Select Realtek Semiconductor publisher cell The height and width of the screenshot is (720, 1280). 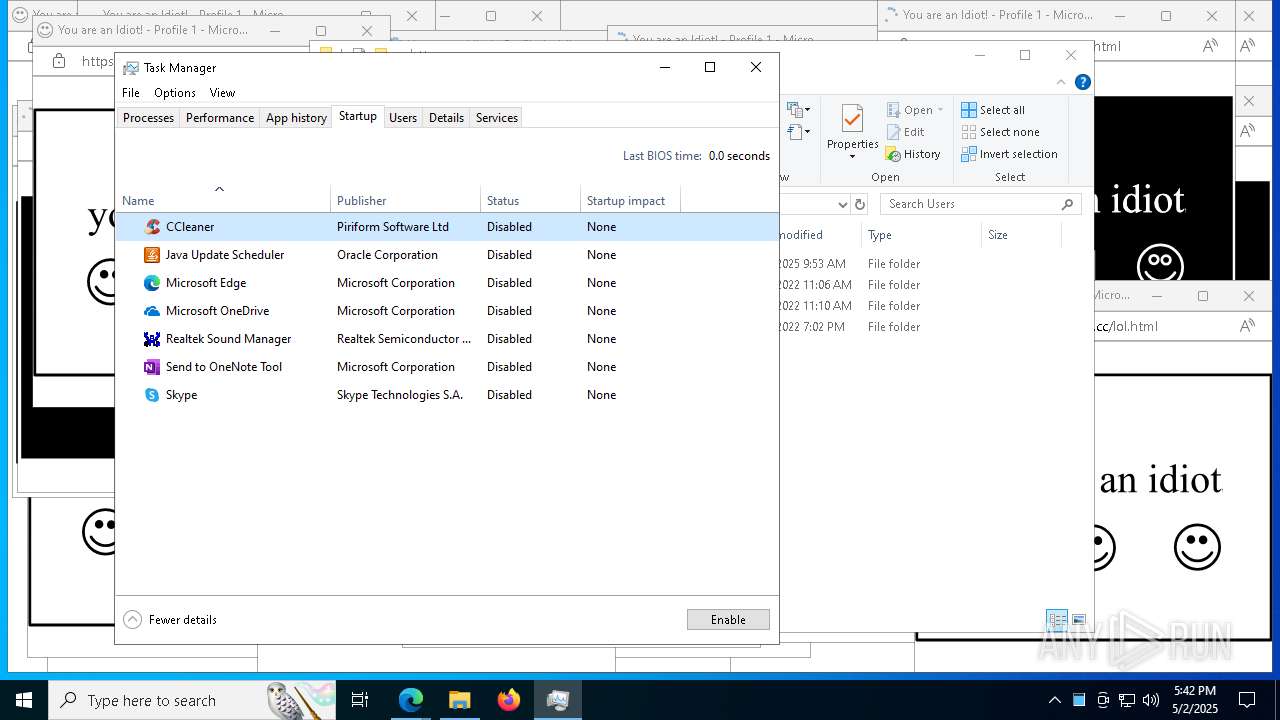[x=404, y=339]
